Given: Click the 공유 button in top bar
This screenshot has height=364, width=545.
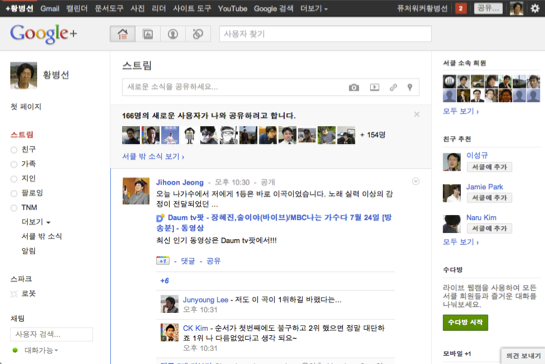Looking at the screenshot, I should coord(488,8).
